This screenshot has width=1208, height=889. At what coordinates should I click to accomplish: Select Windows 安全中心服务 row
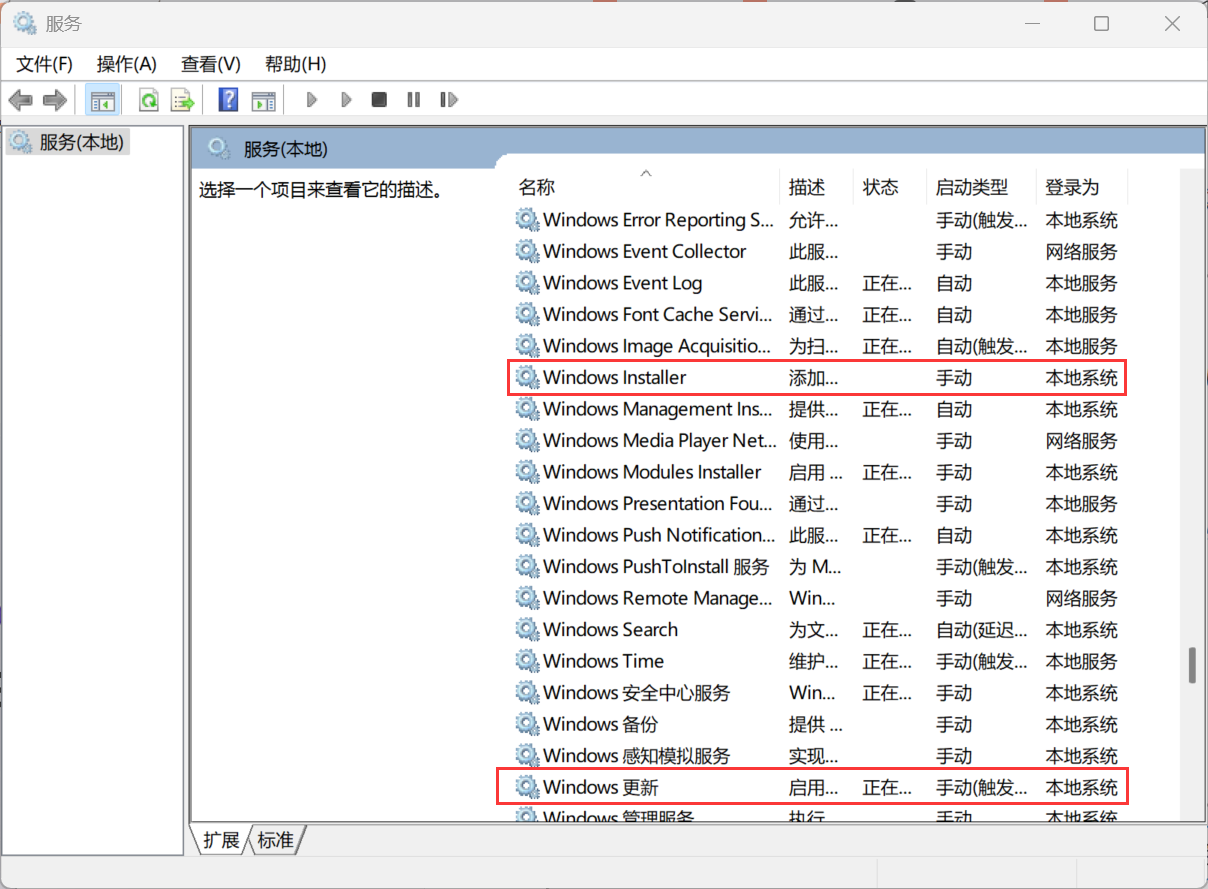click(818, 693)
